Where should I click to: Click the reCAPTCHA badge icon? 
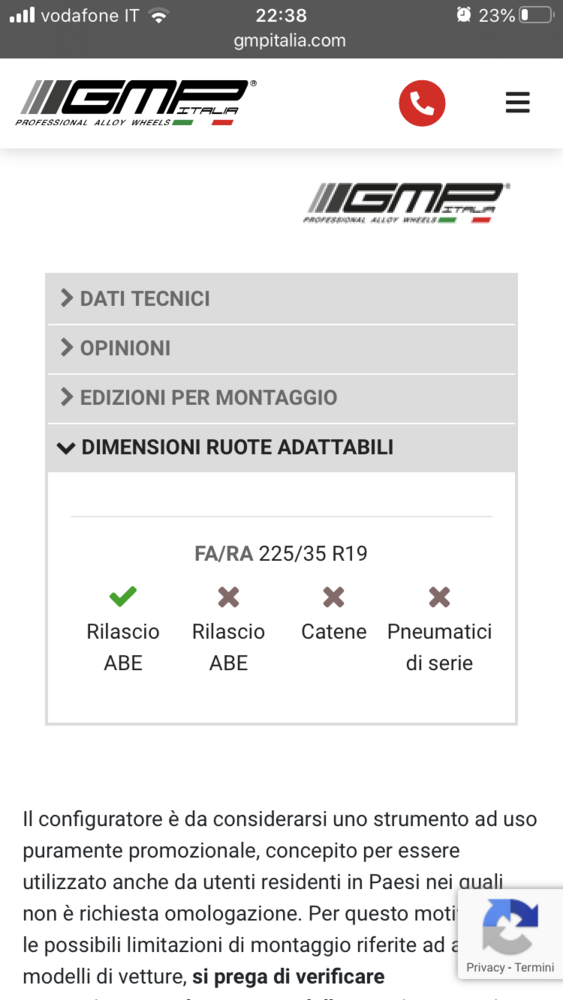click(510, 926)
